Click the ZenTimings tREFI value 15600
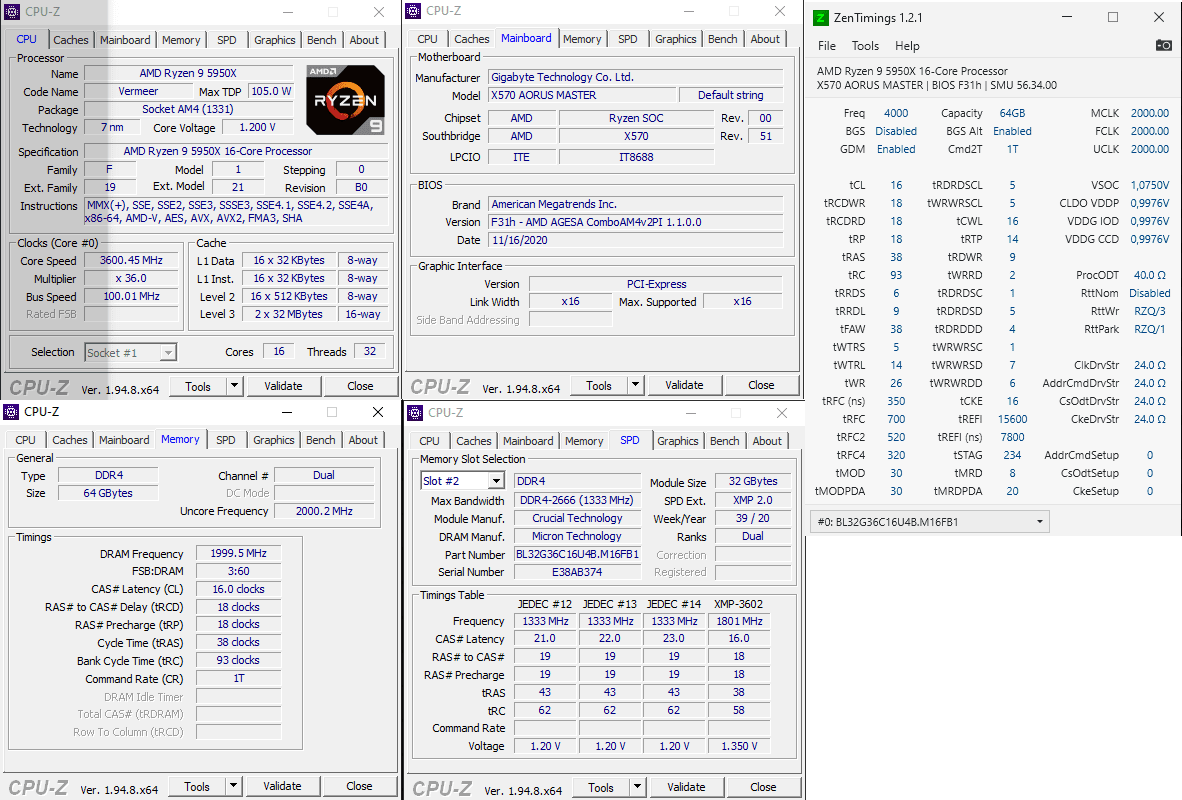Screen dimensions: 1182x800 click(1012, 419)
